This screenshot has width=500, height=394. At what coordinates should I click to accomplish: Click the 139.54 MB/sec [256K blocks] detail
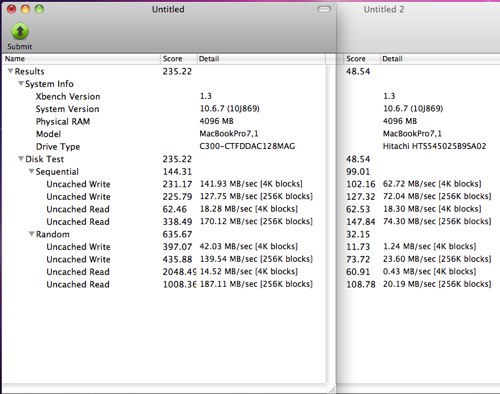(256, 259)
